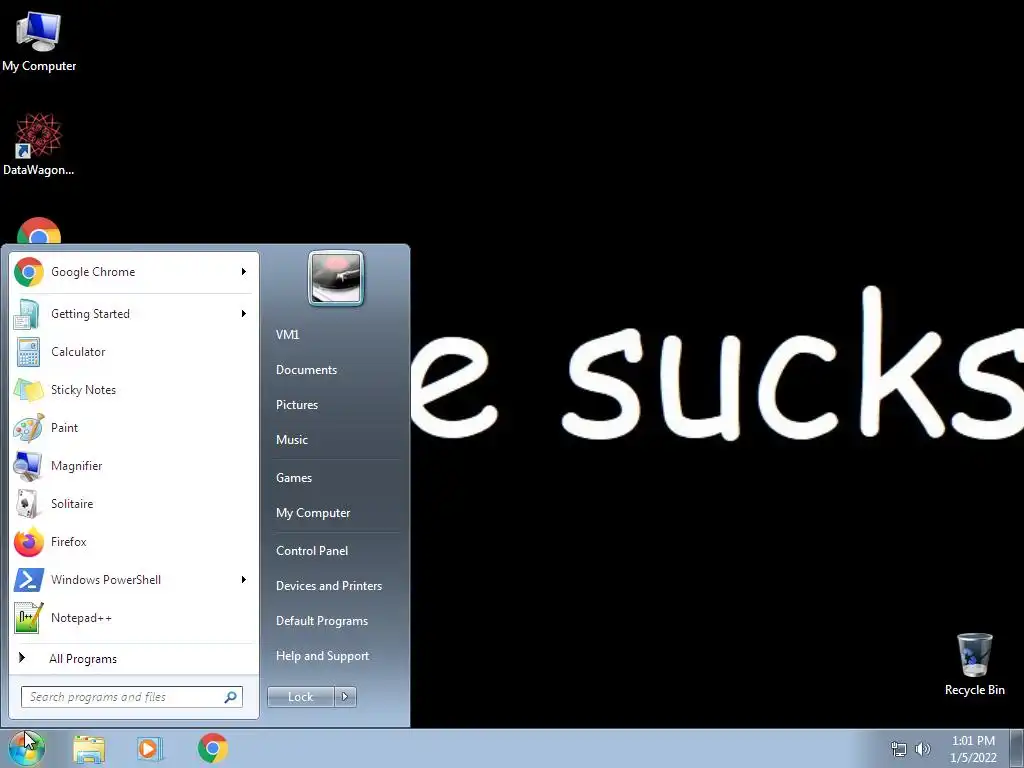Viewport: 1024px width, 768px height.
Task: Open Control Panel
Action: (312, 551)
